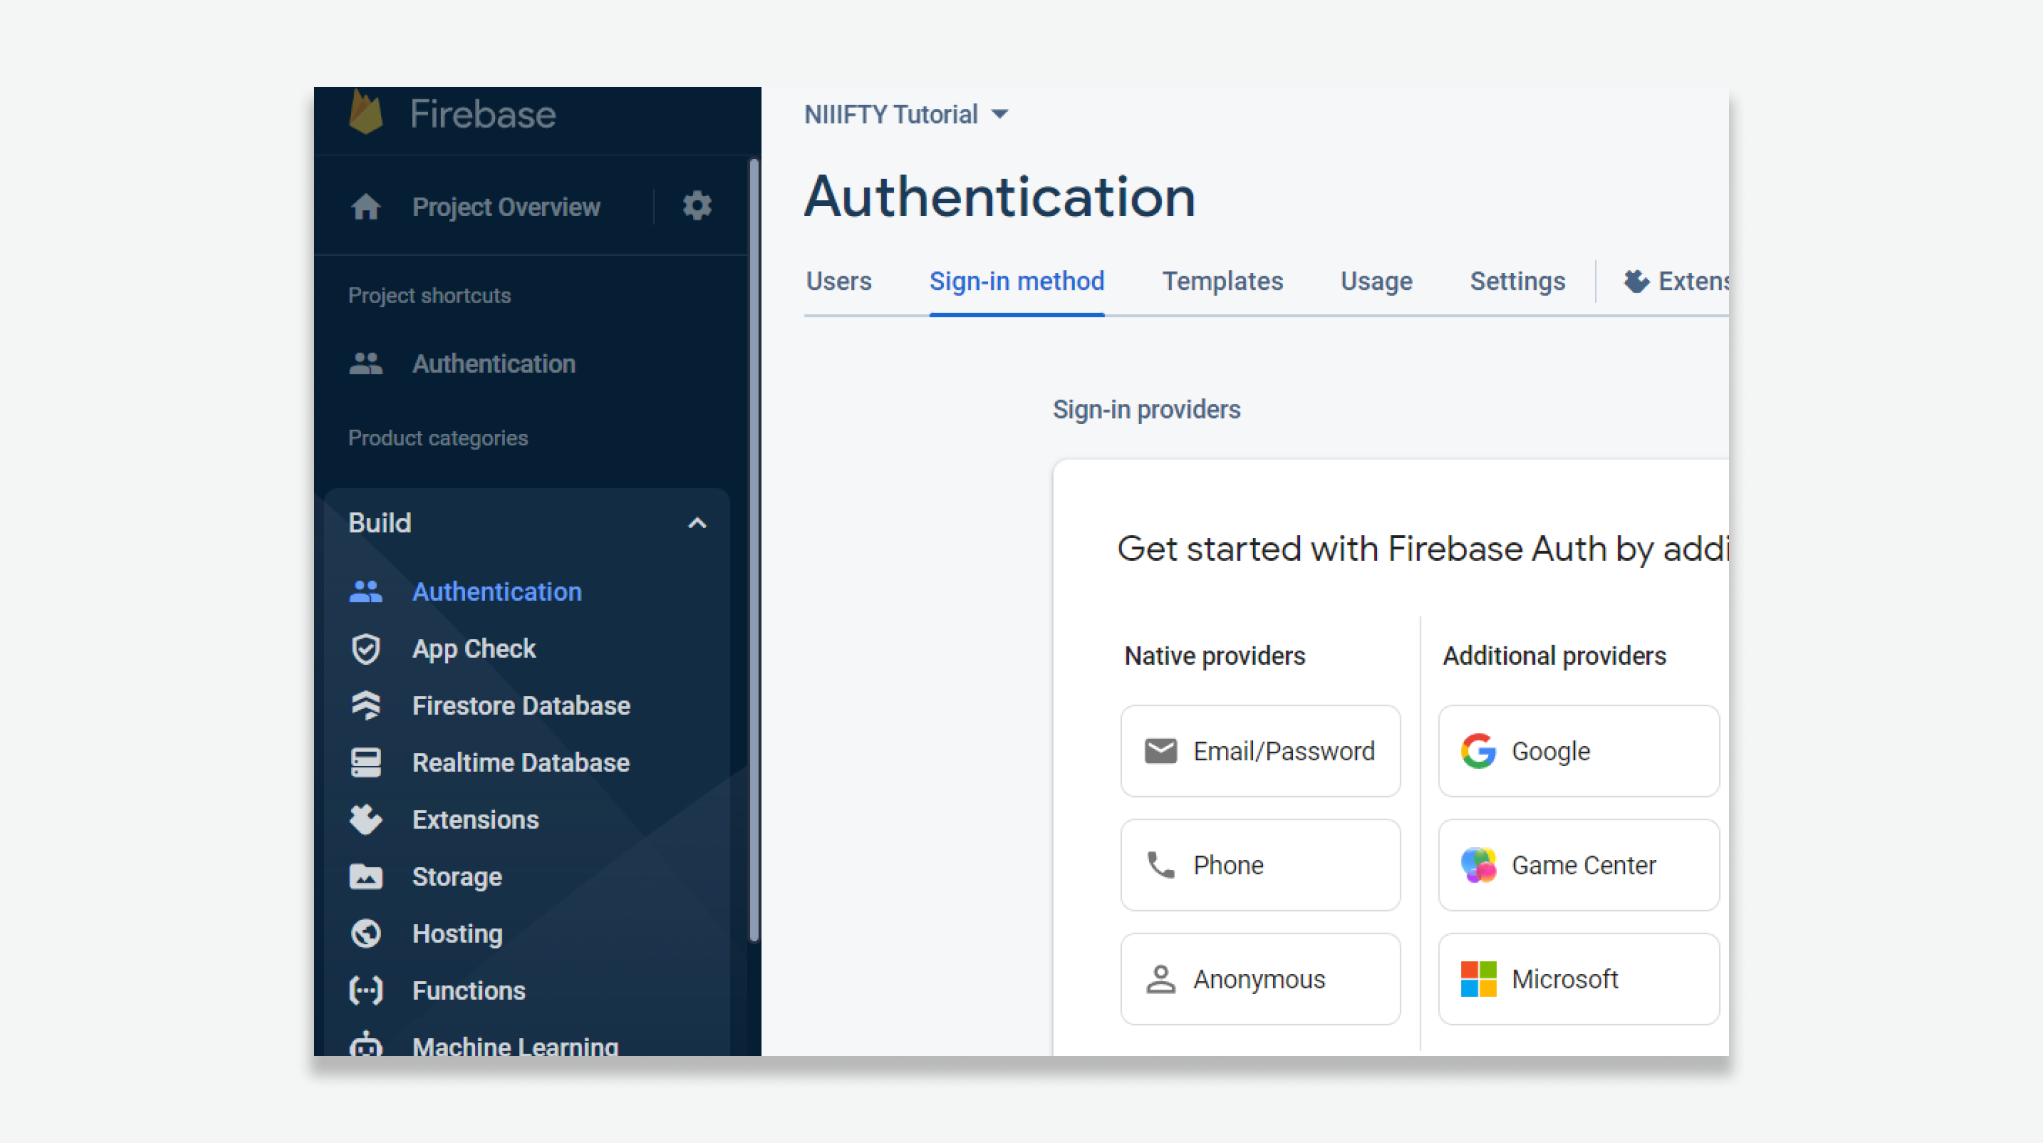2043x1143 pixels.
Task: Open the Extensions tab label
Action: click(1693, 281)
